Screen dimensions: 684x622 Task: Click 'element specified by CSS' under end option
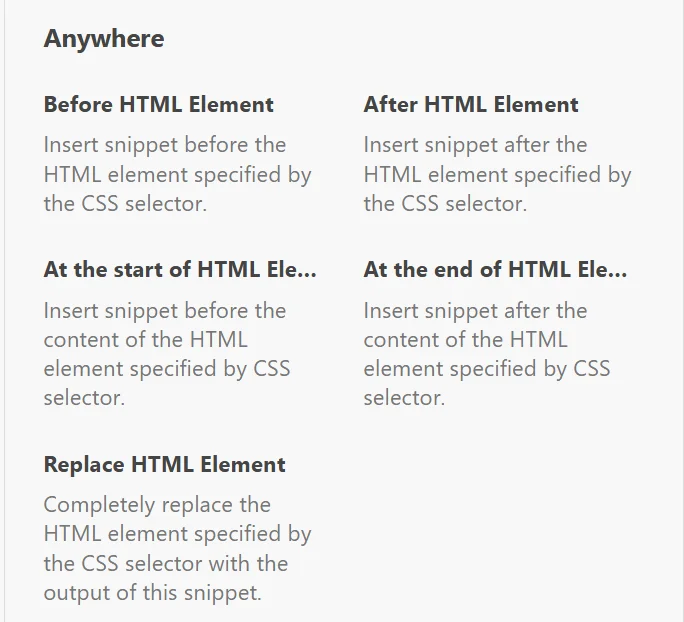pos(487,369)
